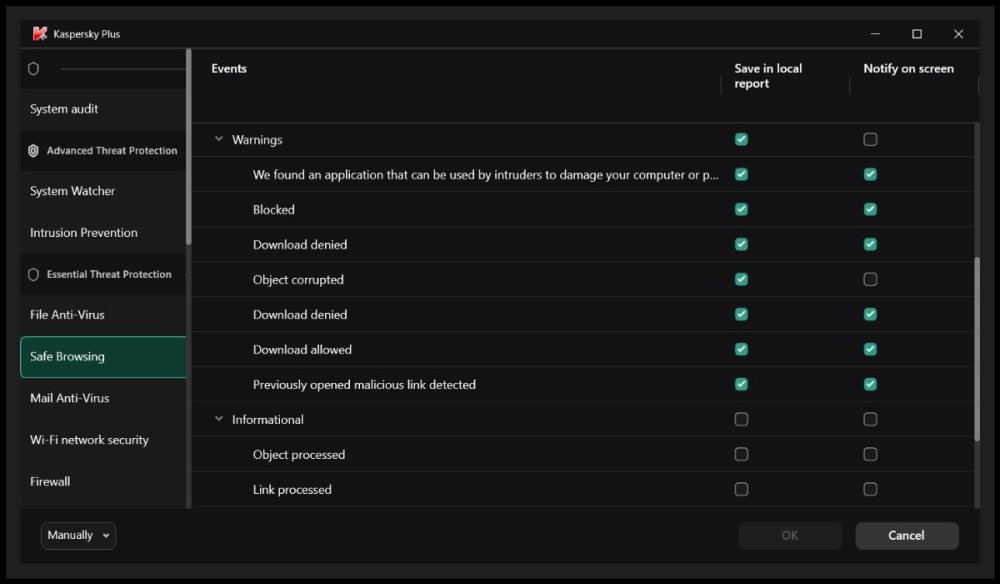The height and width of the screenshot is (584, 1000).
Task: Click the Save in local report column header
Action: point(768,76)
